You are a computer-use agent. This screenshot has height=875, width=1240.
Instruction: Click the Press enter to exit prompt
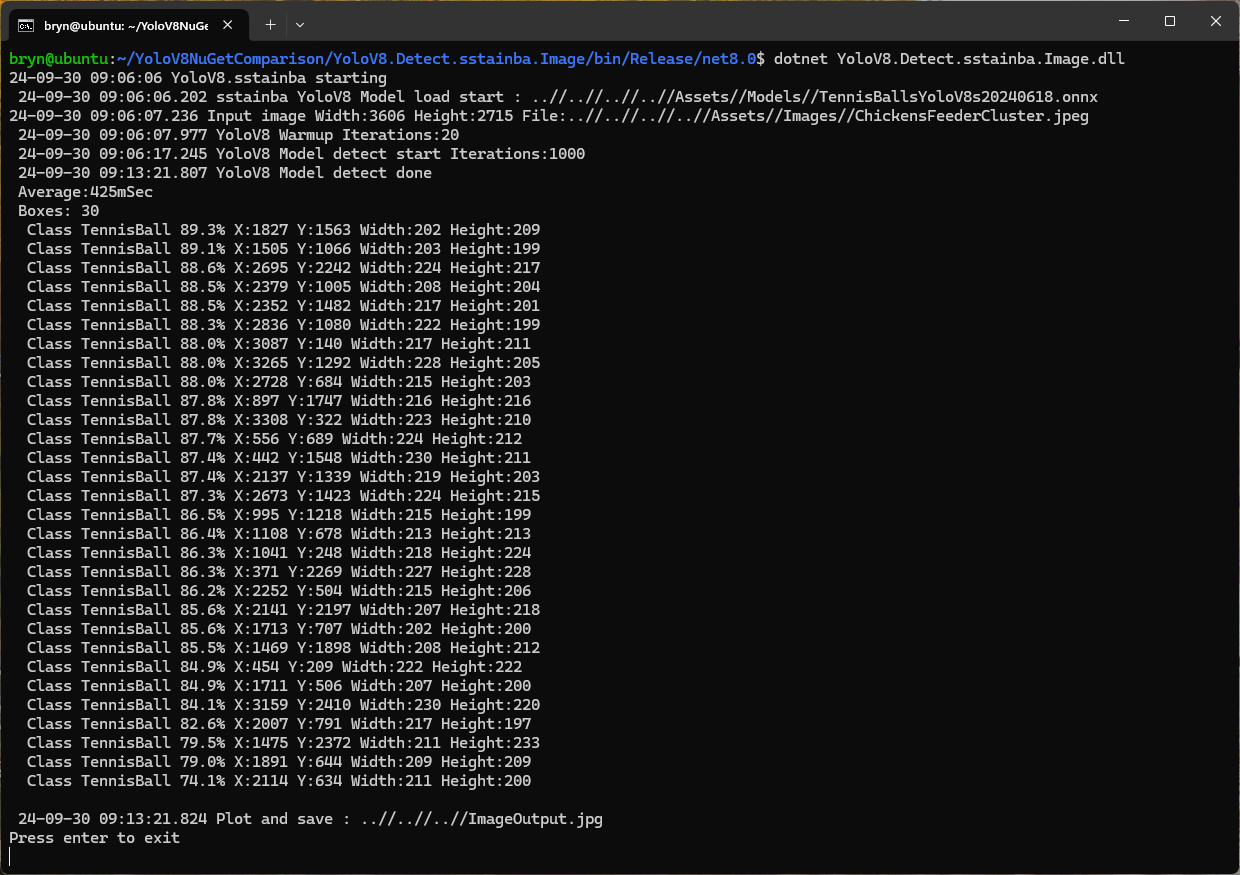click(x=92, y=837)
